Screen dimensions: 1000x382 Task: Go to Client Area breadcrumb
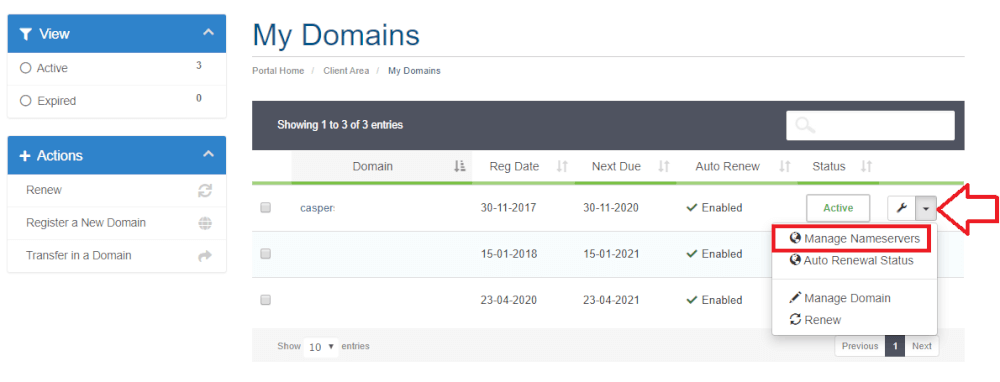pyautogui.click(x=346, y=71)
